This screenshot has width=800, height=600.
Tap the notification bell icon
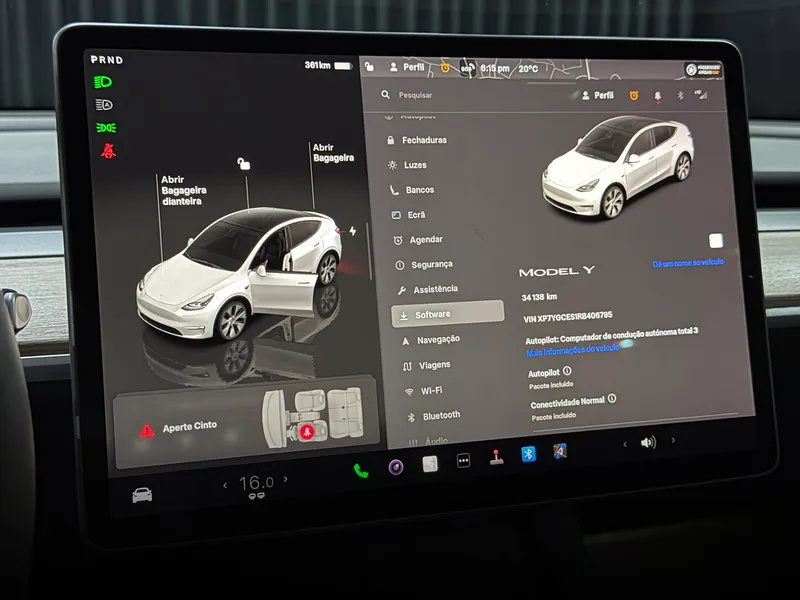pyautogui.click(x=658, y=96)
